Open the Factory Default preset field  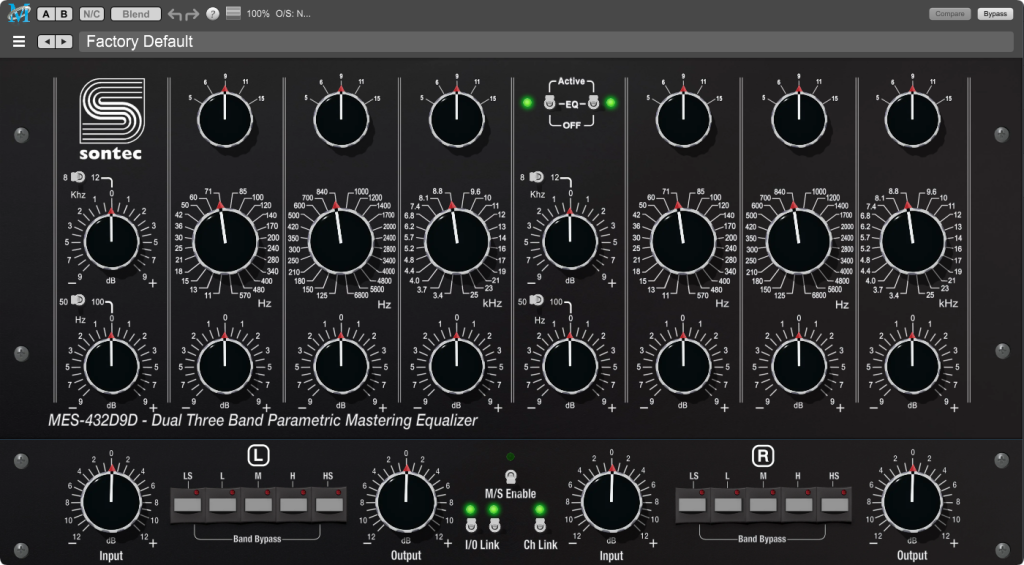point(546,42)
